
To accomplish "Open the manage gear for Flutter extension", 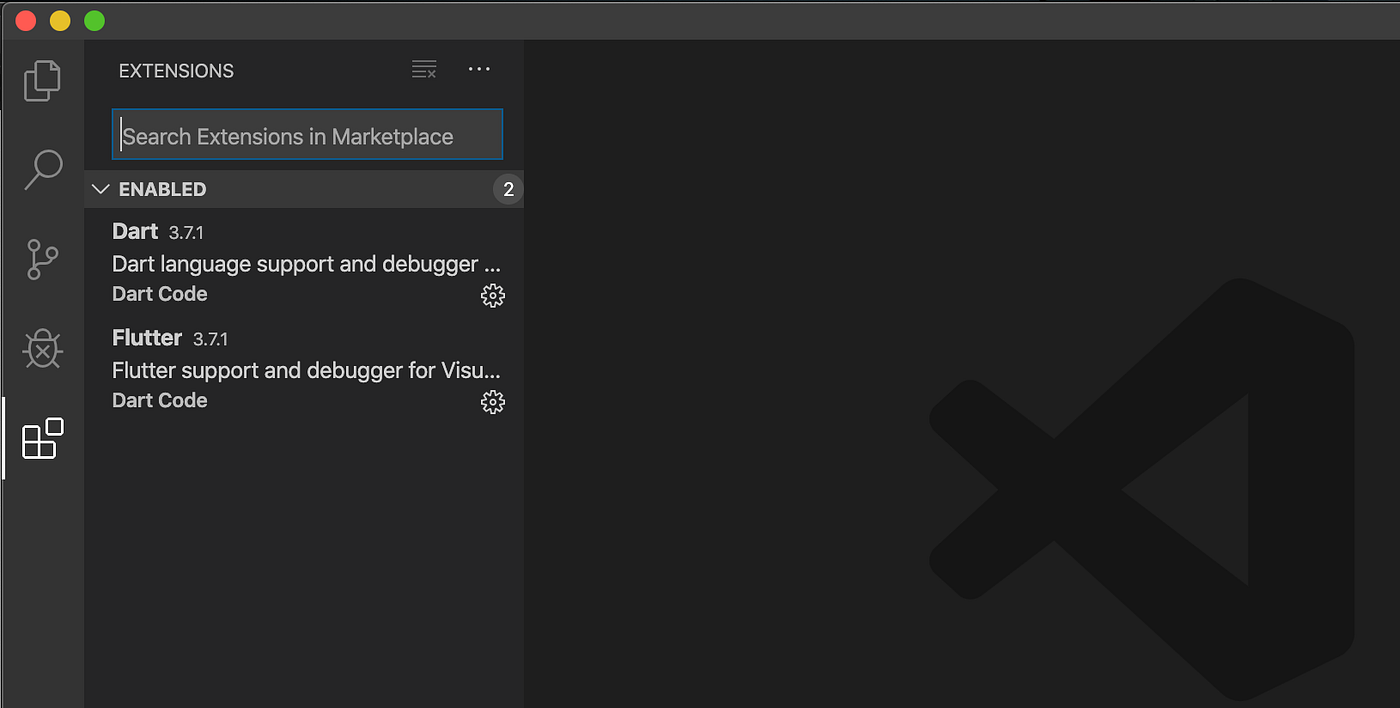I will point(493,402).
